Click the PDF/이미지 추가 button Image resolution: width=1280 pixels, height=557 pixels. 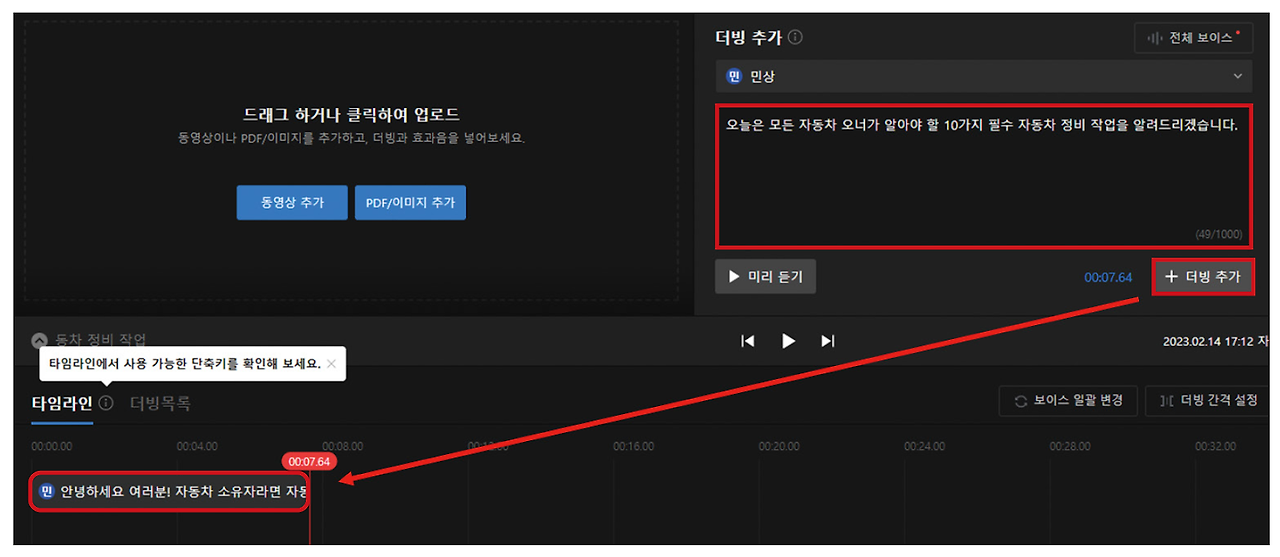tap(410, 202)
